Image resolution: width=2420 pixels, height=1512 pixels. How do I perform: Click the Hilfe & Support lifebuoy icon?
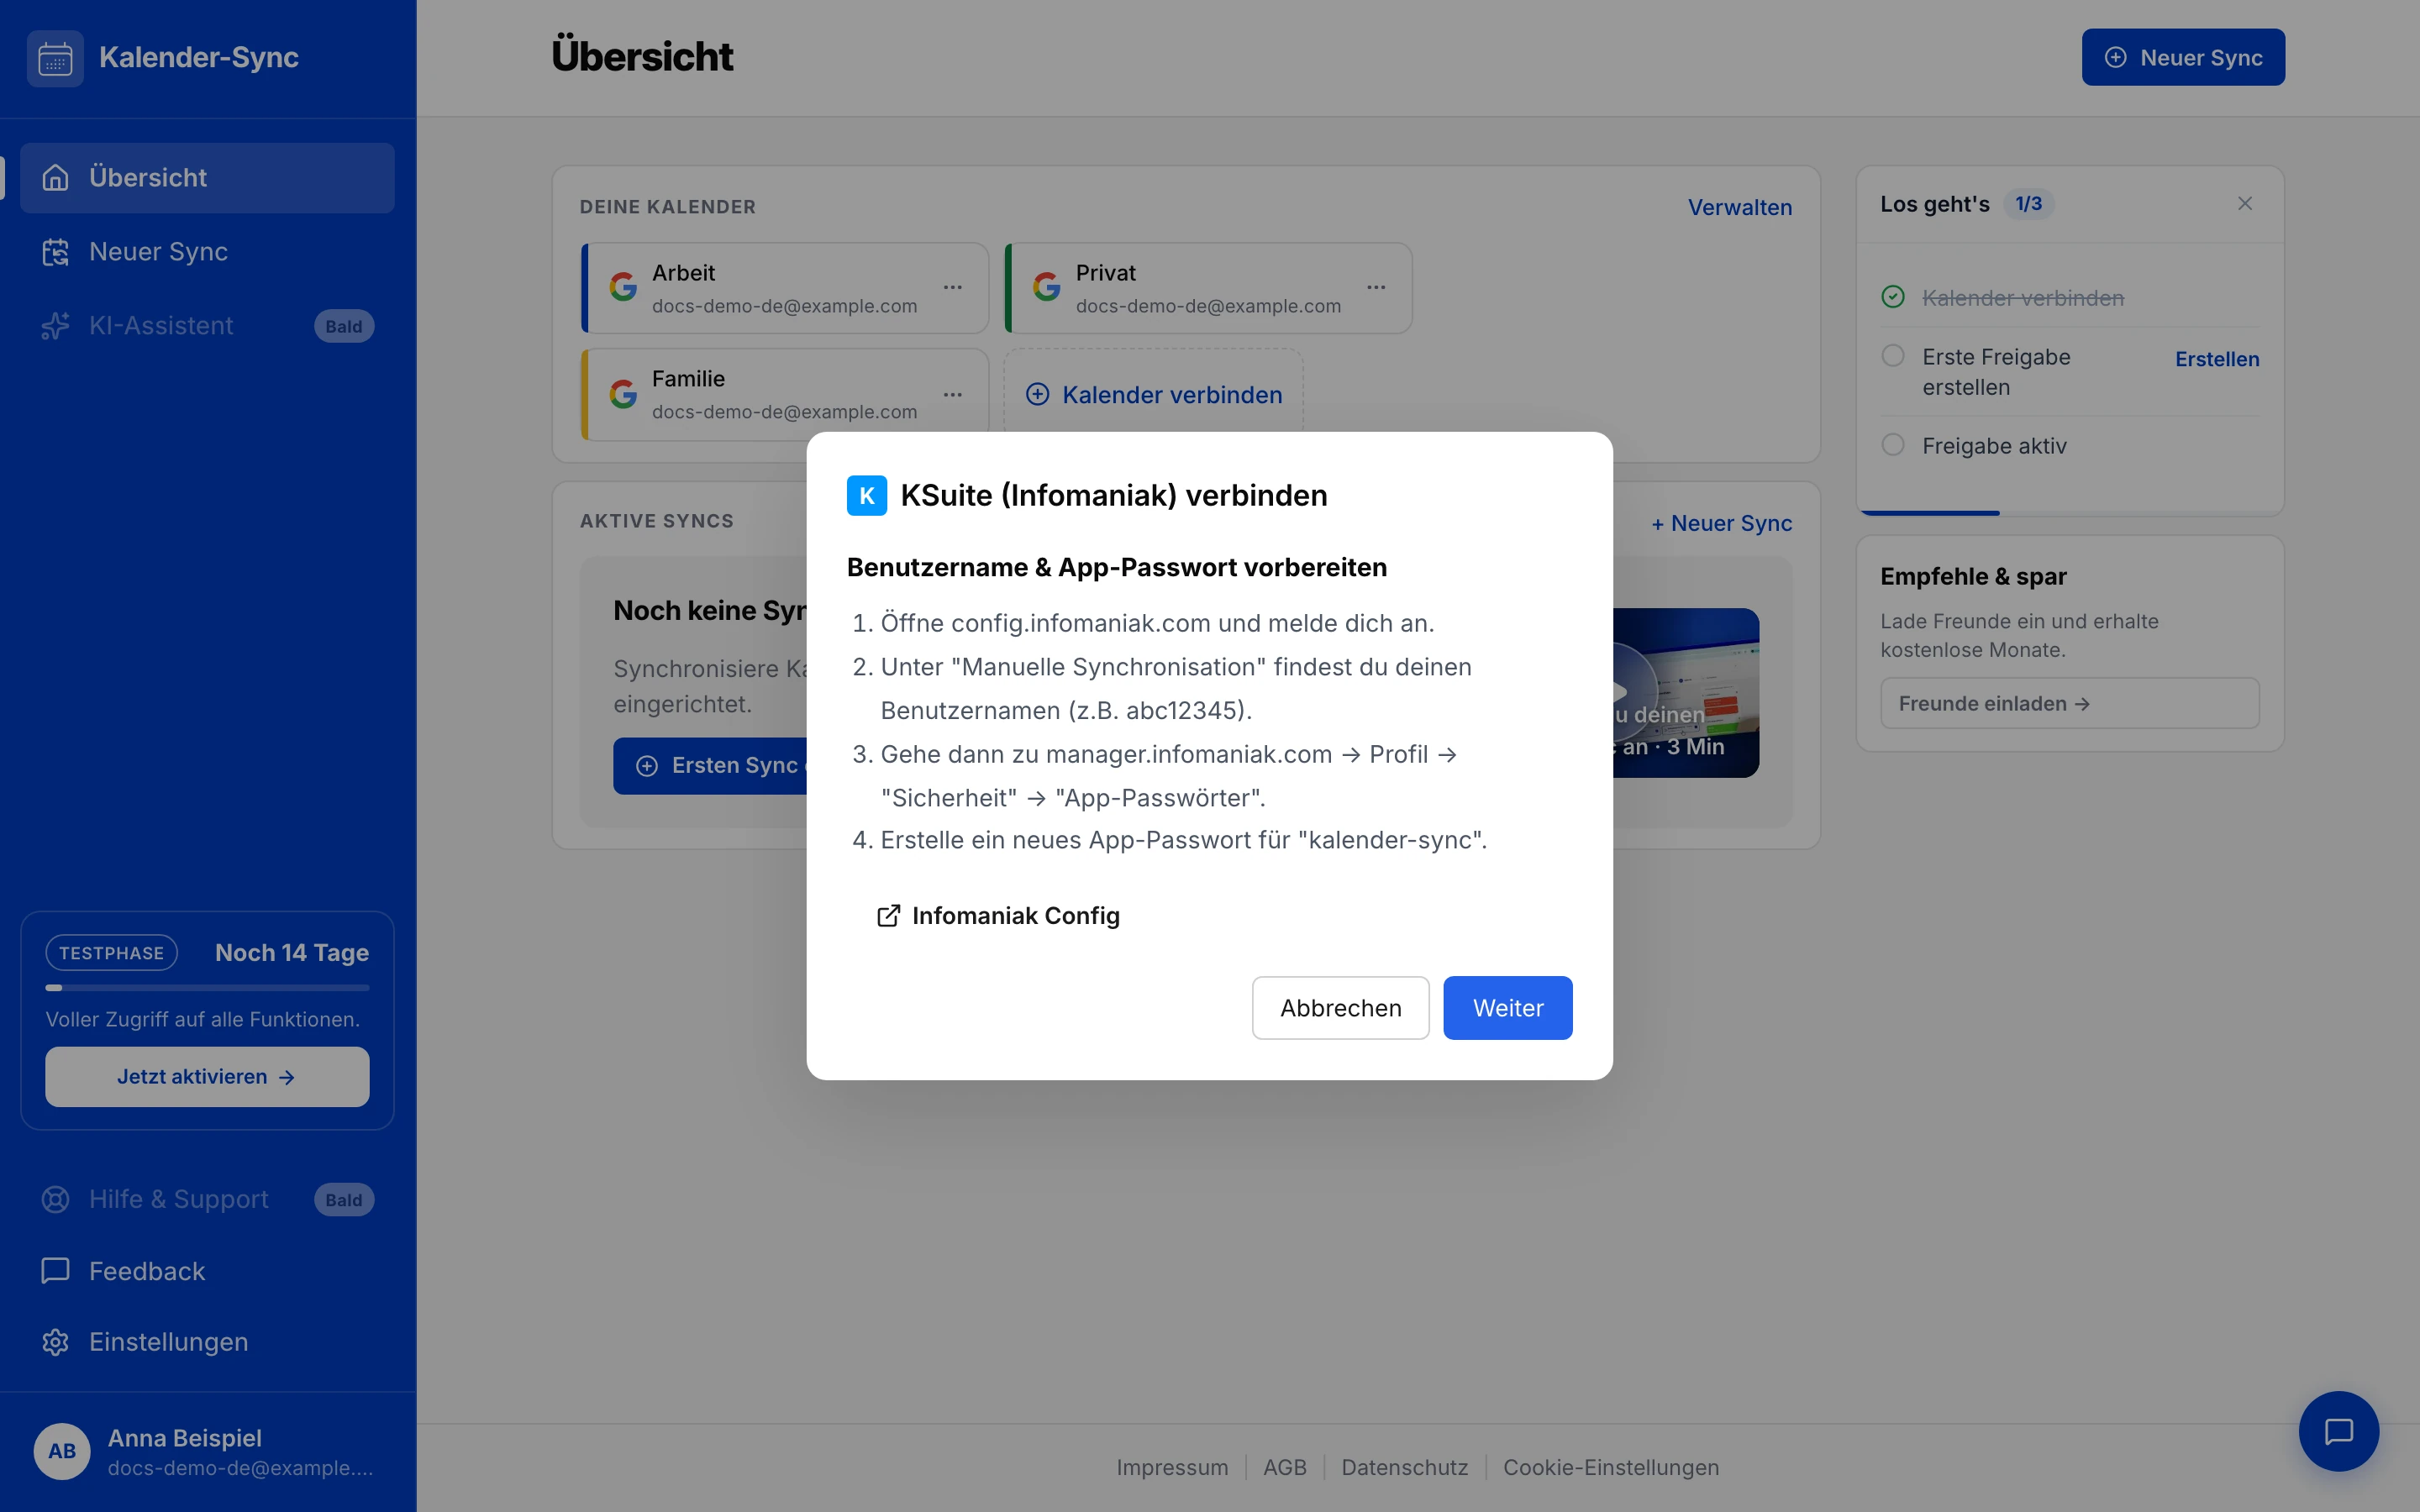tap(55, 1199)
